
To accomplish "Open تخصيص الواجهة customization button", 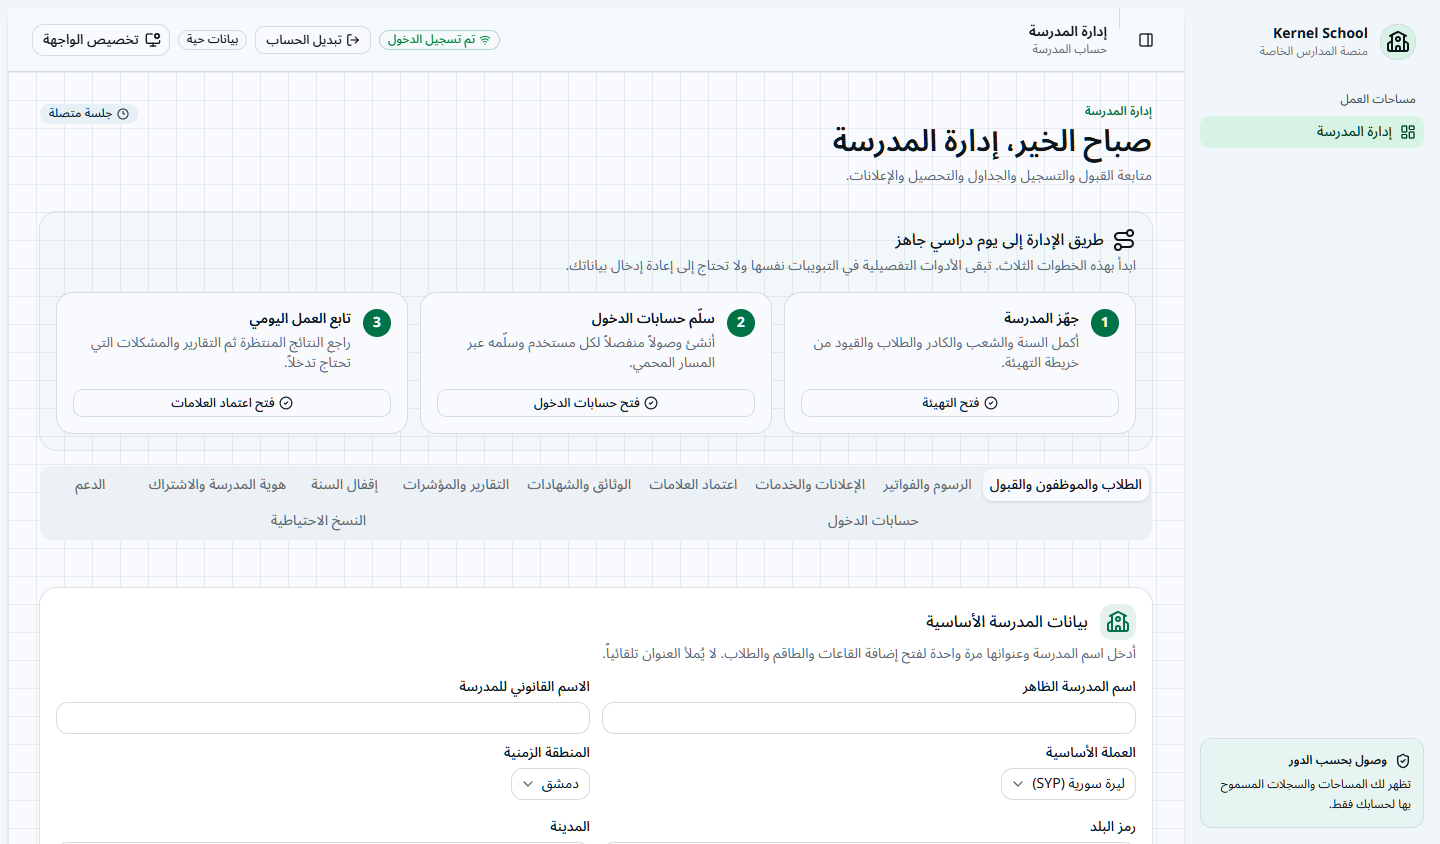I will coord(101,40).
